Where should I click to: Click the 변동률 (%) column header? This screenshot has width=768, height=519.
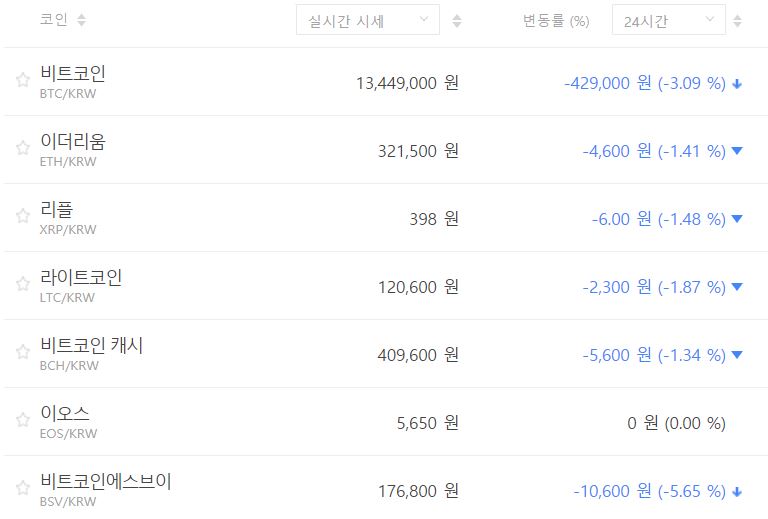(555, 21)
